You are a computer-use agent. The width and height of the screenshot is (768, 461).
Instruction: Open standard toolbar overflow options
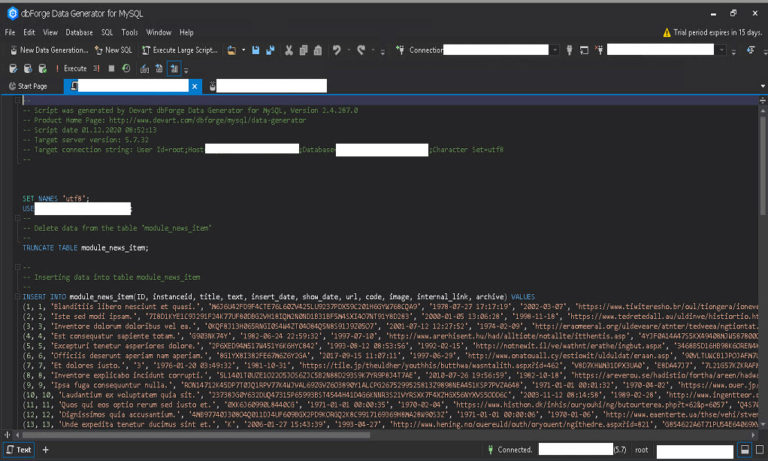383,51
